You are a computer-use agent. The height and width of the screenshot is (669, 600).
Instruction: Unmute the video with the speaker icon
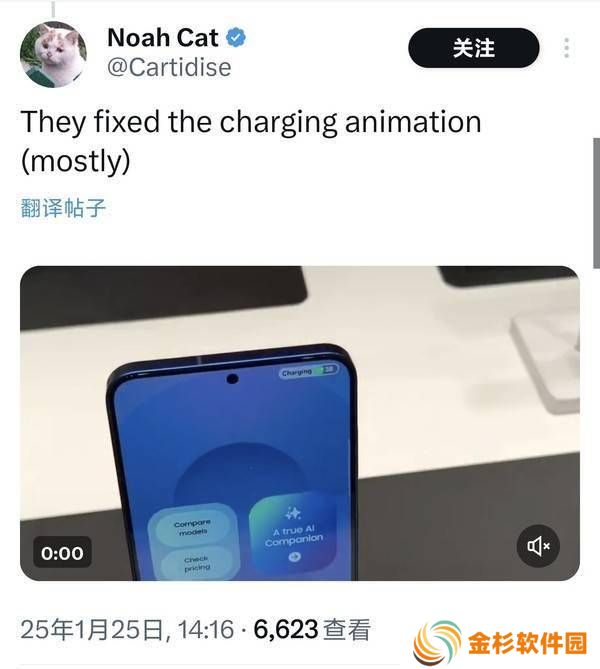coord(538,546)
